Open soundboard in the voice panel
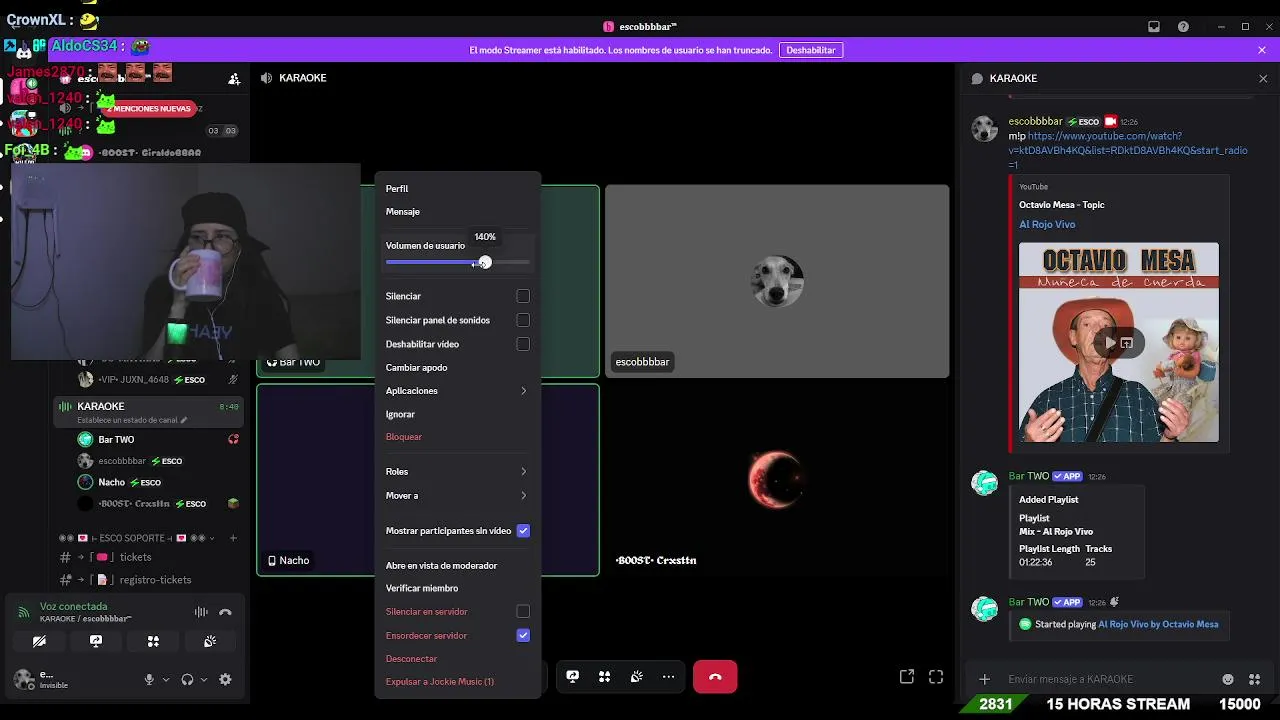The width and height of the screenshot is (1280, 720). click(x=210, y=641)
